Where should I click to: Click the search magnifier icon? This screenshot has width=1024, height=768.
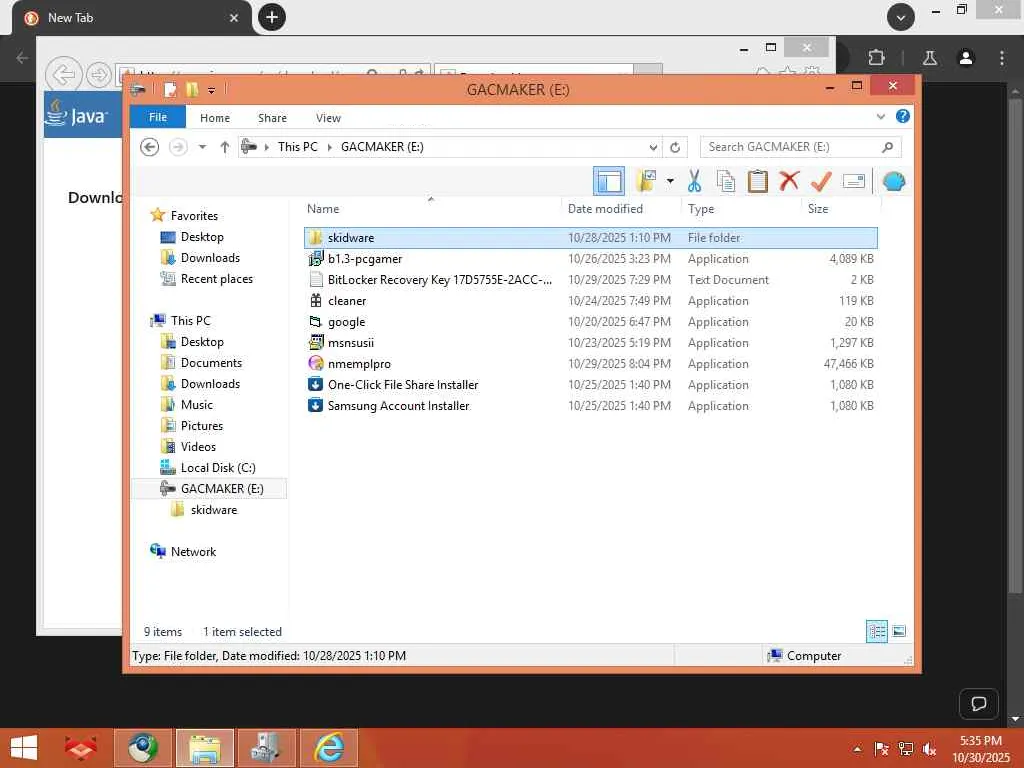coord(887,147)
